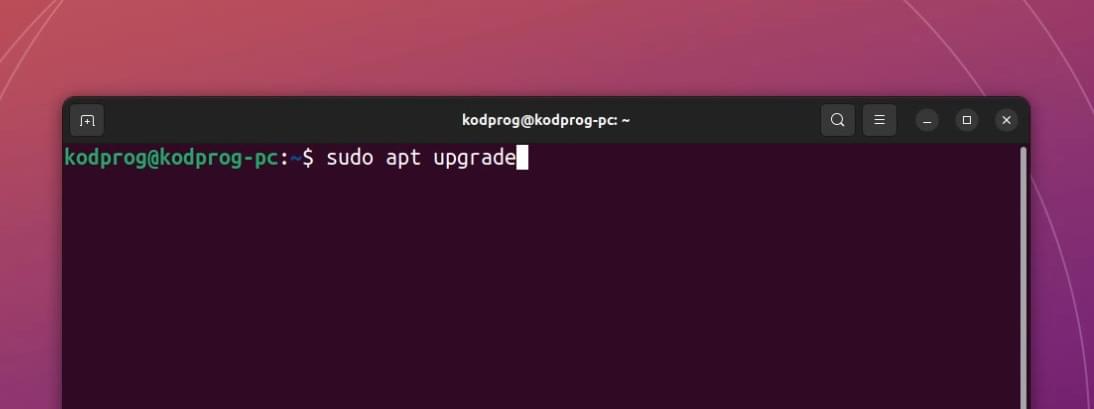The height and width of the screenshot is (409, 1094).
Task: Click the terminal vertical scrollbar
Action: (x=1024, y=278)
